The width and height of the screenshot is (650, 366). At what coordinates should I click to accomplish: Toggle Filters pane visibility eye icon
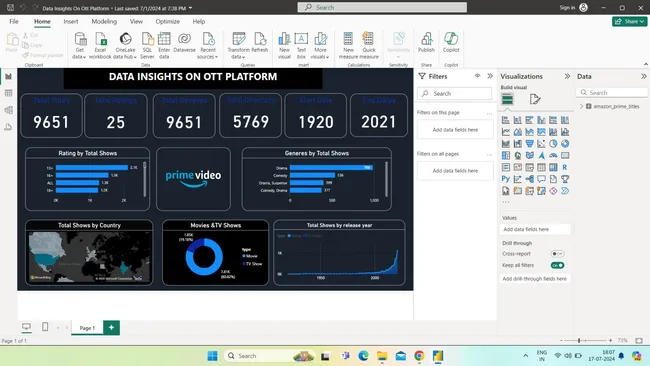tap(478, 76)
